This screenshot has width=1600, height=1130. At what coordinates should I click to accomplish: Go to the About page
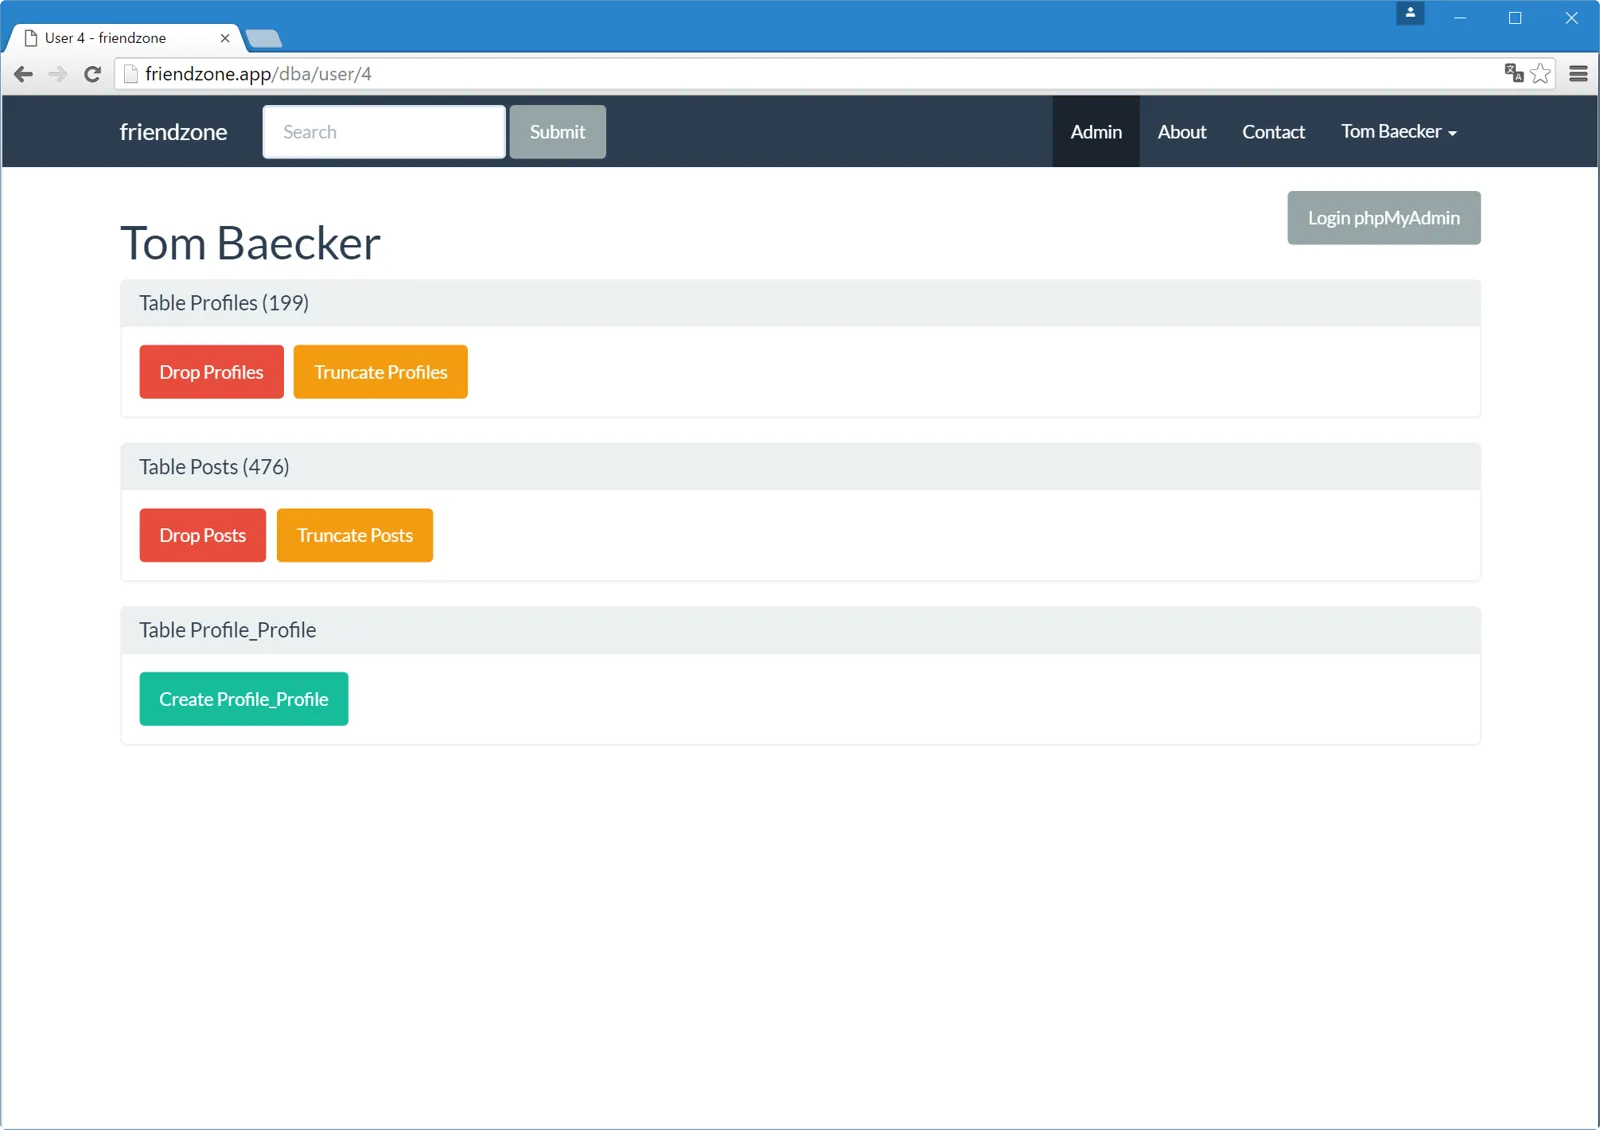(1182, 132)
